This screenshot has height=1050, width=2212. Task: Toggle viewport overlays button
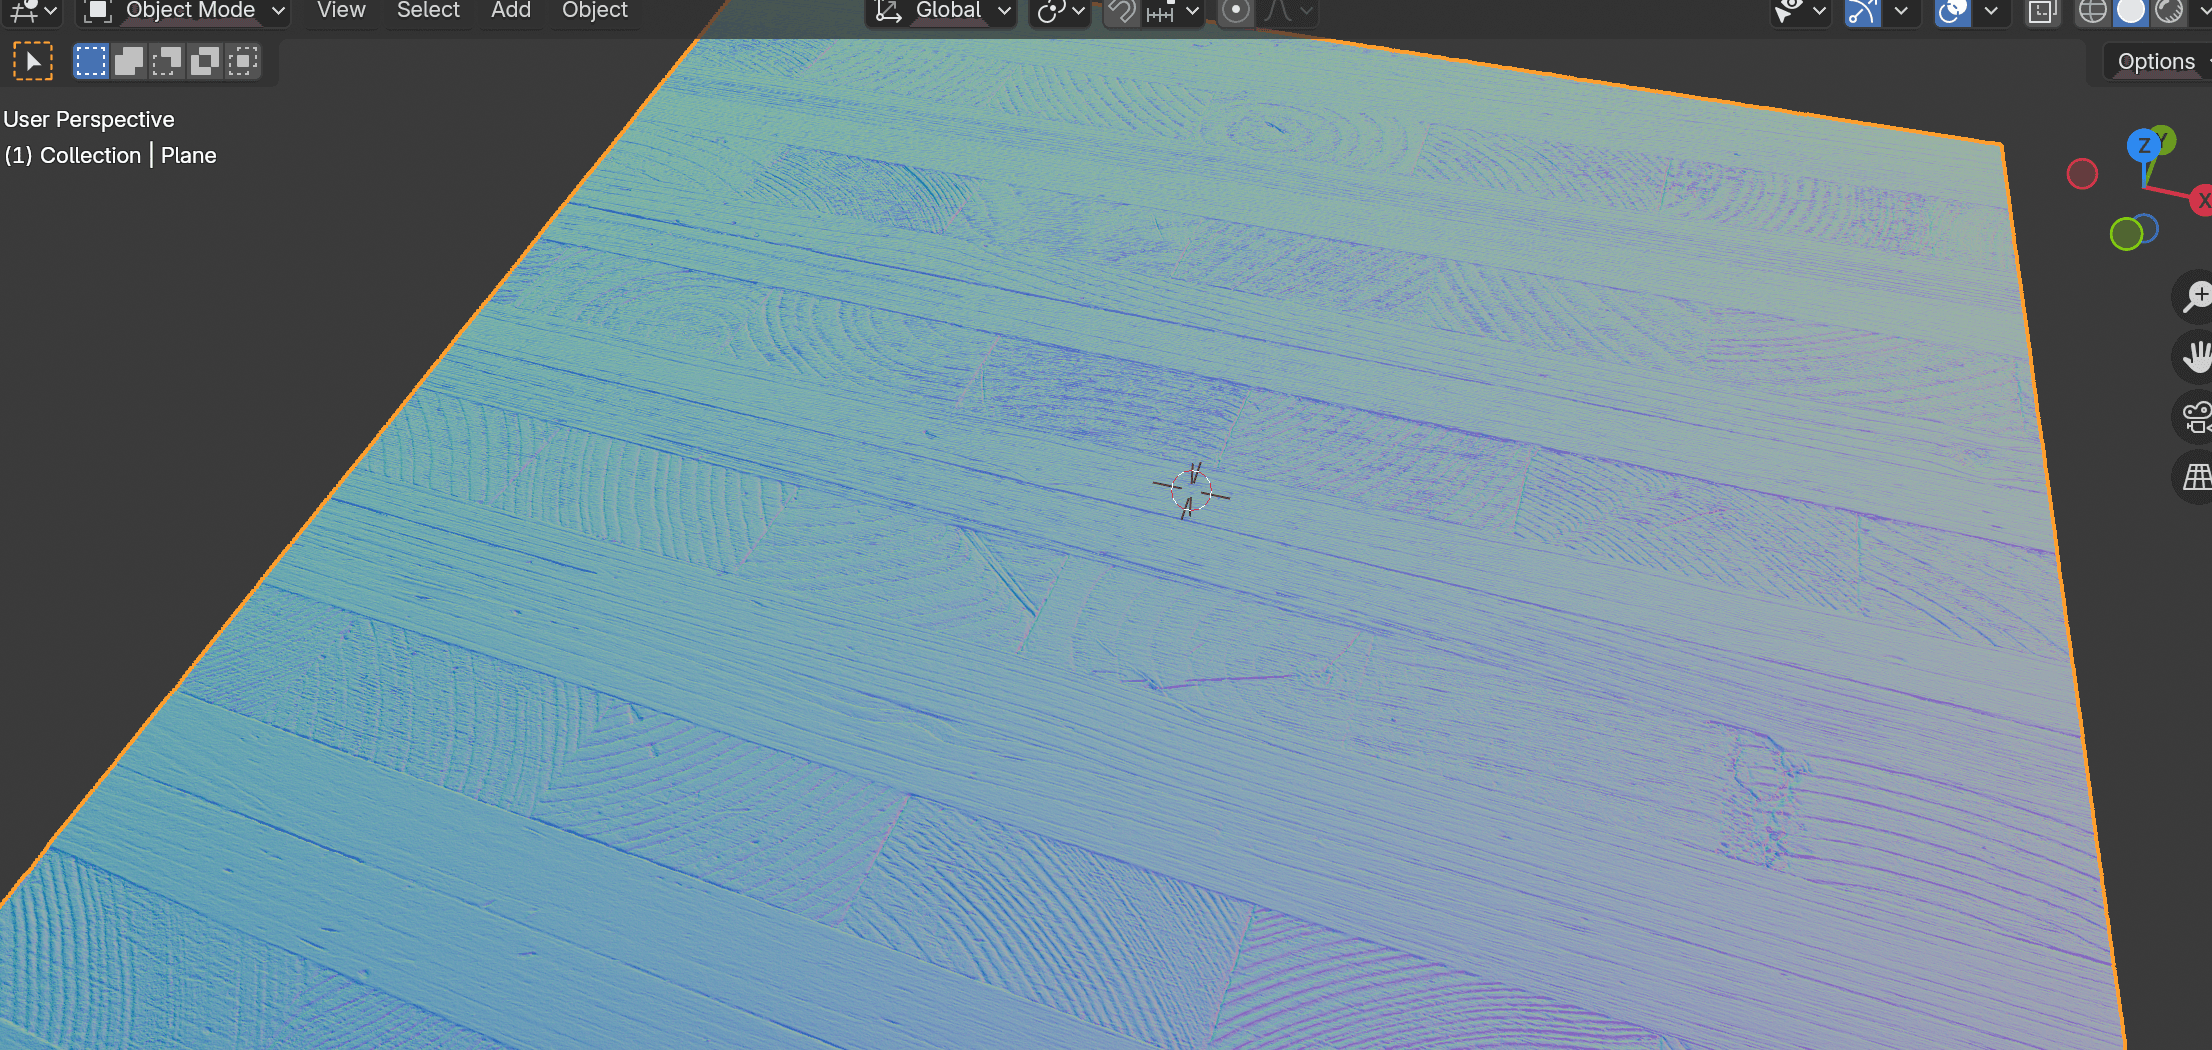(1952, 11)
